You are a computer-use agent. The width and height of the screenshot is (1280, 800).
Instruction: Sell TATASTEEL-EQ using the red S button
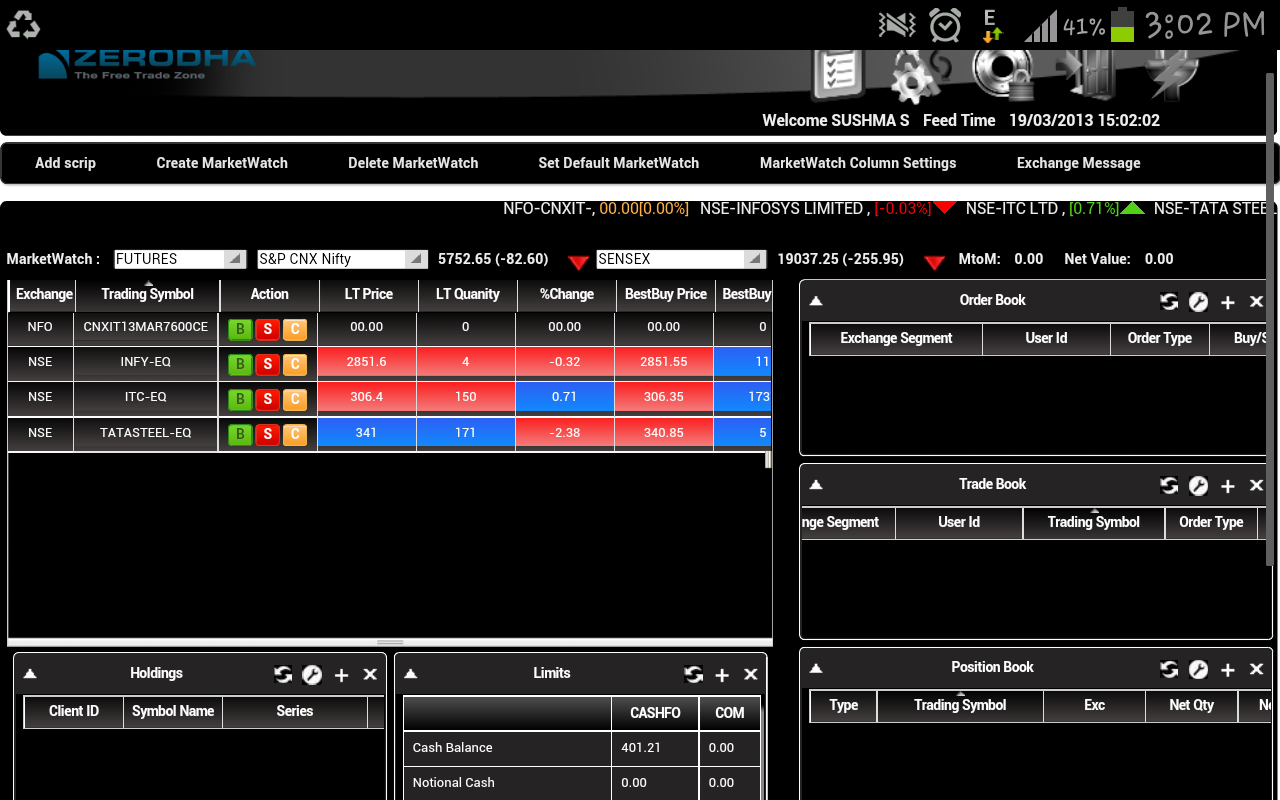[267, 435]
